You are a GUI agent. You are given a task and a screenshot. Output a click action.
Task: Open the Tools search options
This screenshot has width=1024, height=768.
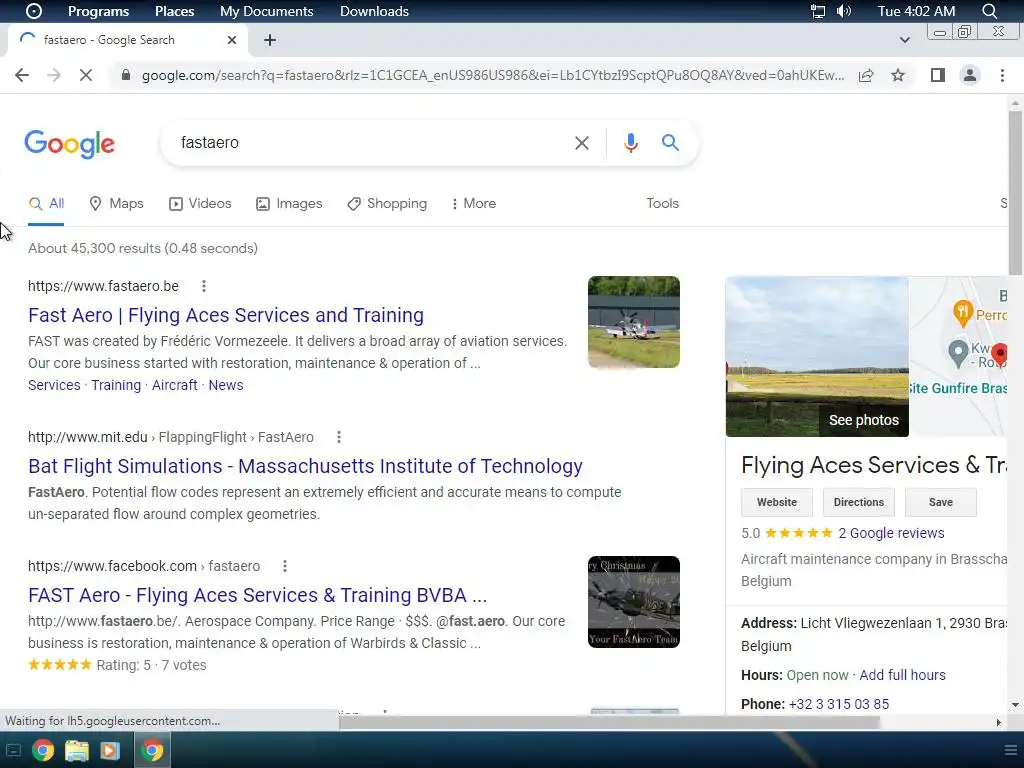[662, 204]
